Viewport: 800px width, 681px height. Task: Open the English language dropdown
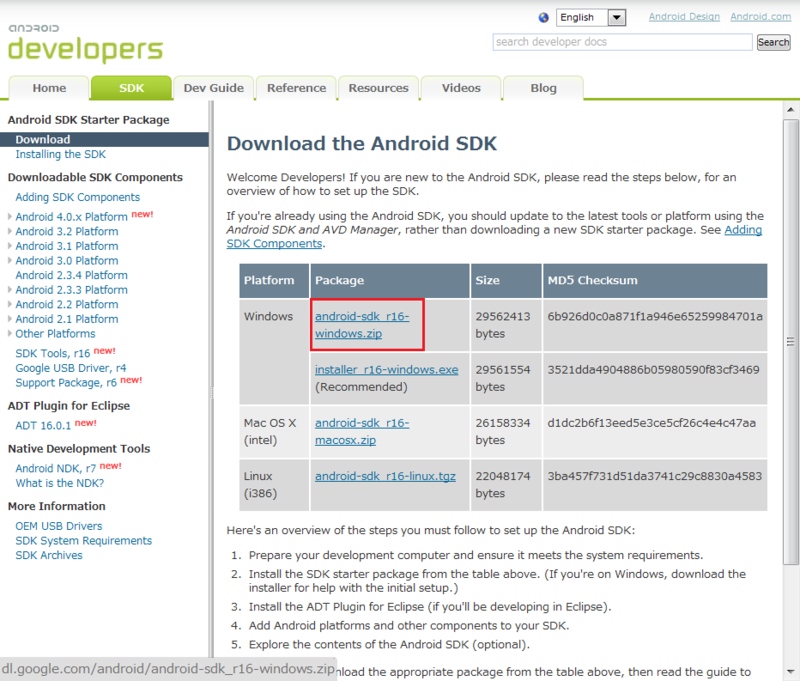point(591,18)
